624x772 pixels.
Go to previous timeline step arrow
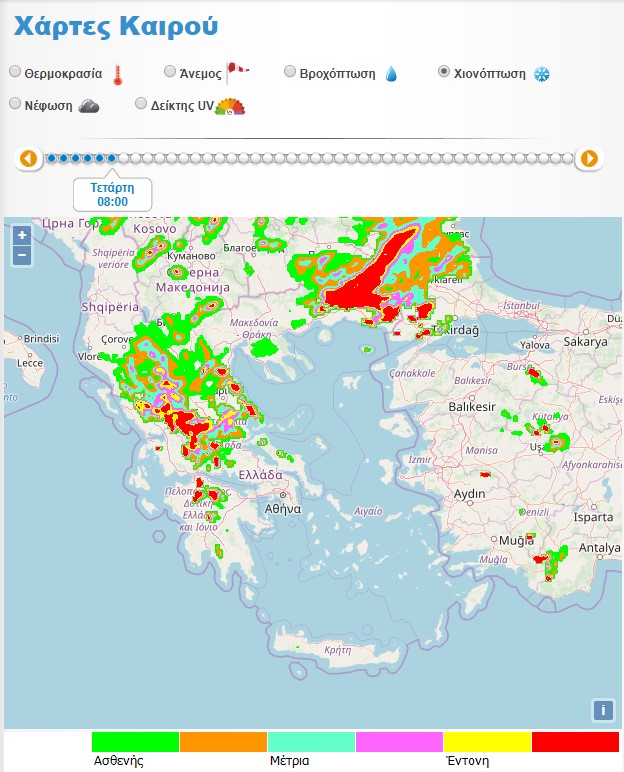pyautogui.click(x=29, y=159)
